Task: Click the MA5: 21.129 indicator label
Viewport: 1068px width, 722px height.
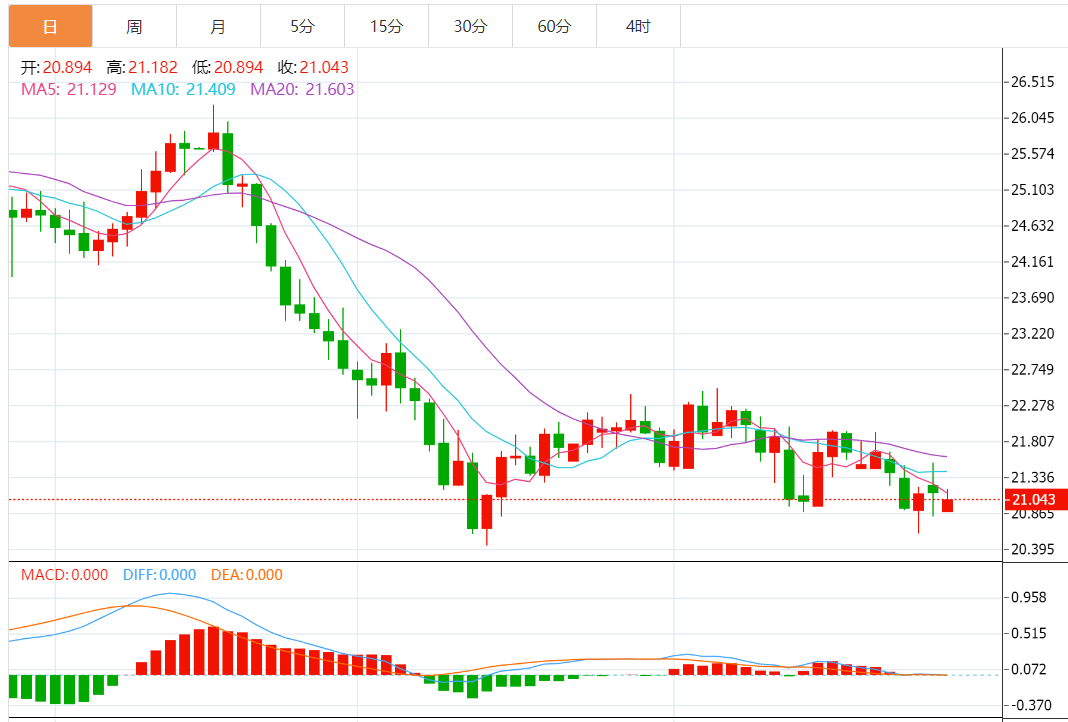Action: click(68, 89)
